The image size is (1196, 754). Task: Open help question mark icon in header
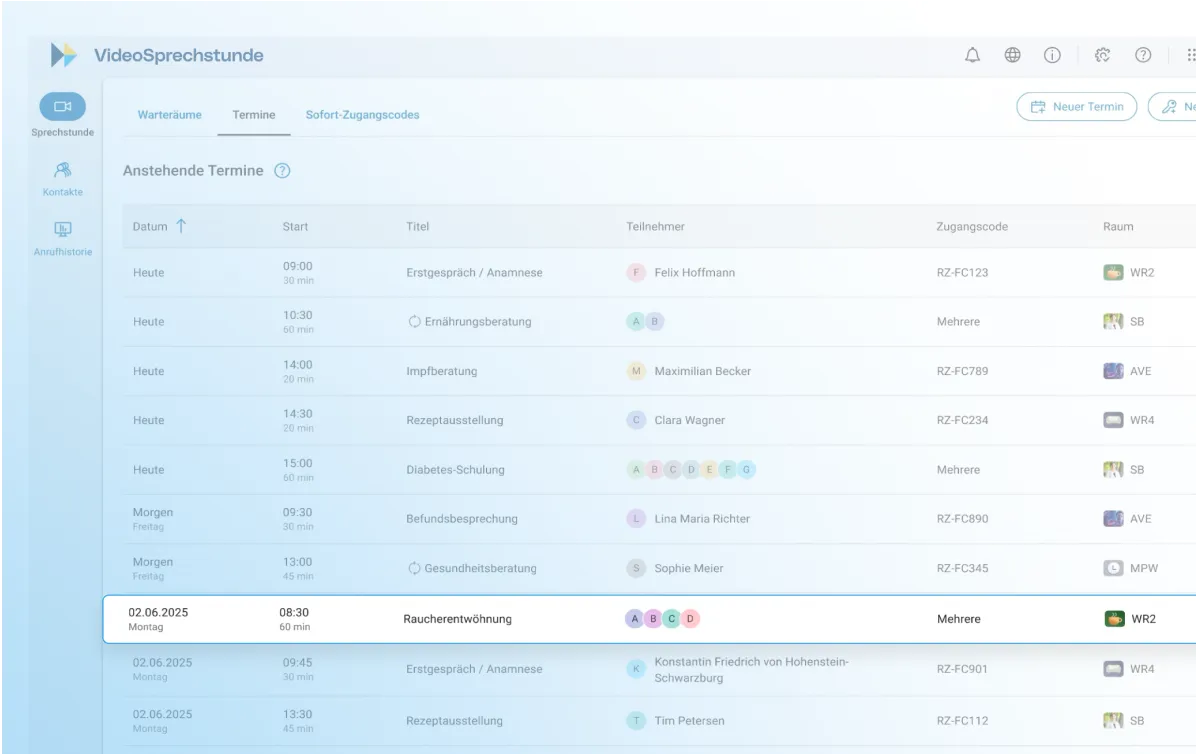(x=1143, y=55)
